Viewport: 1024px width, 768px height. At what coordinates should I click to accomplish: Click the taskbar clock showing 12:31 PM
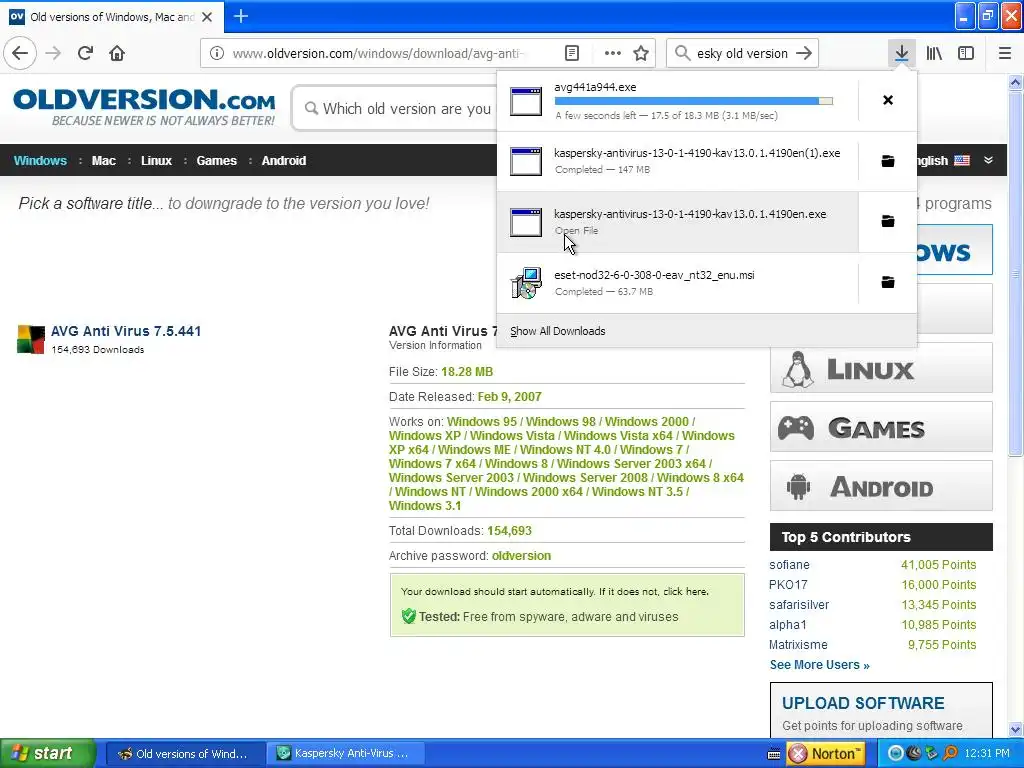pyautogui.click(x=986, y=754)
